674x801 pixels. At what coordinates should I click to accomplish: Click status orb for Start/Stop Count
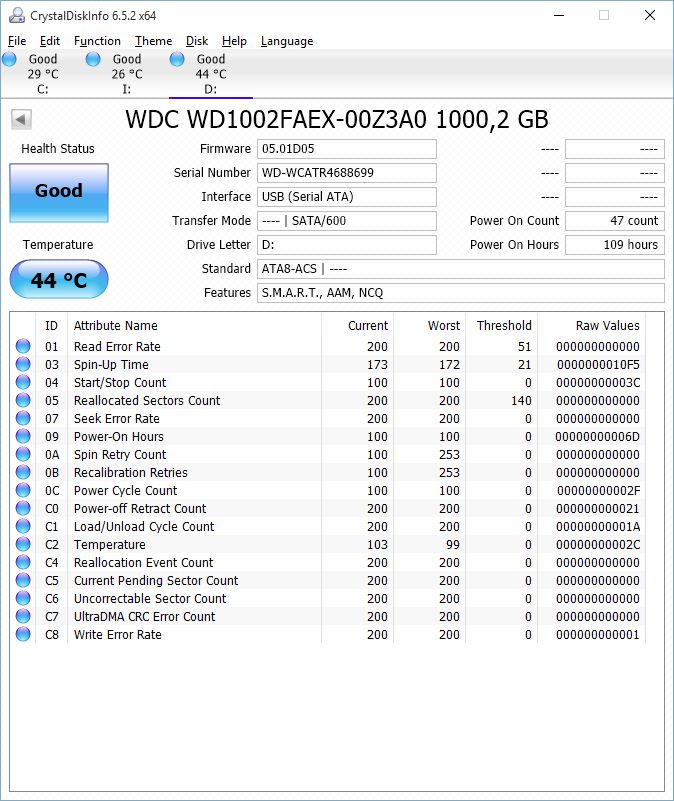pyautogui.click(x=23, y=382)
